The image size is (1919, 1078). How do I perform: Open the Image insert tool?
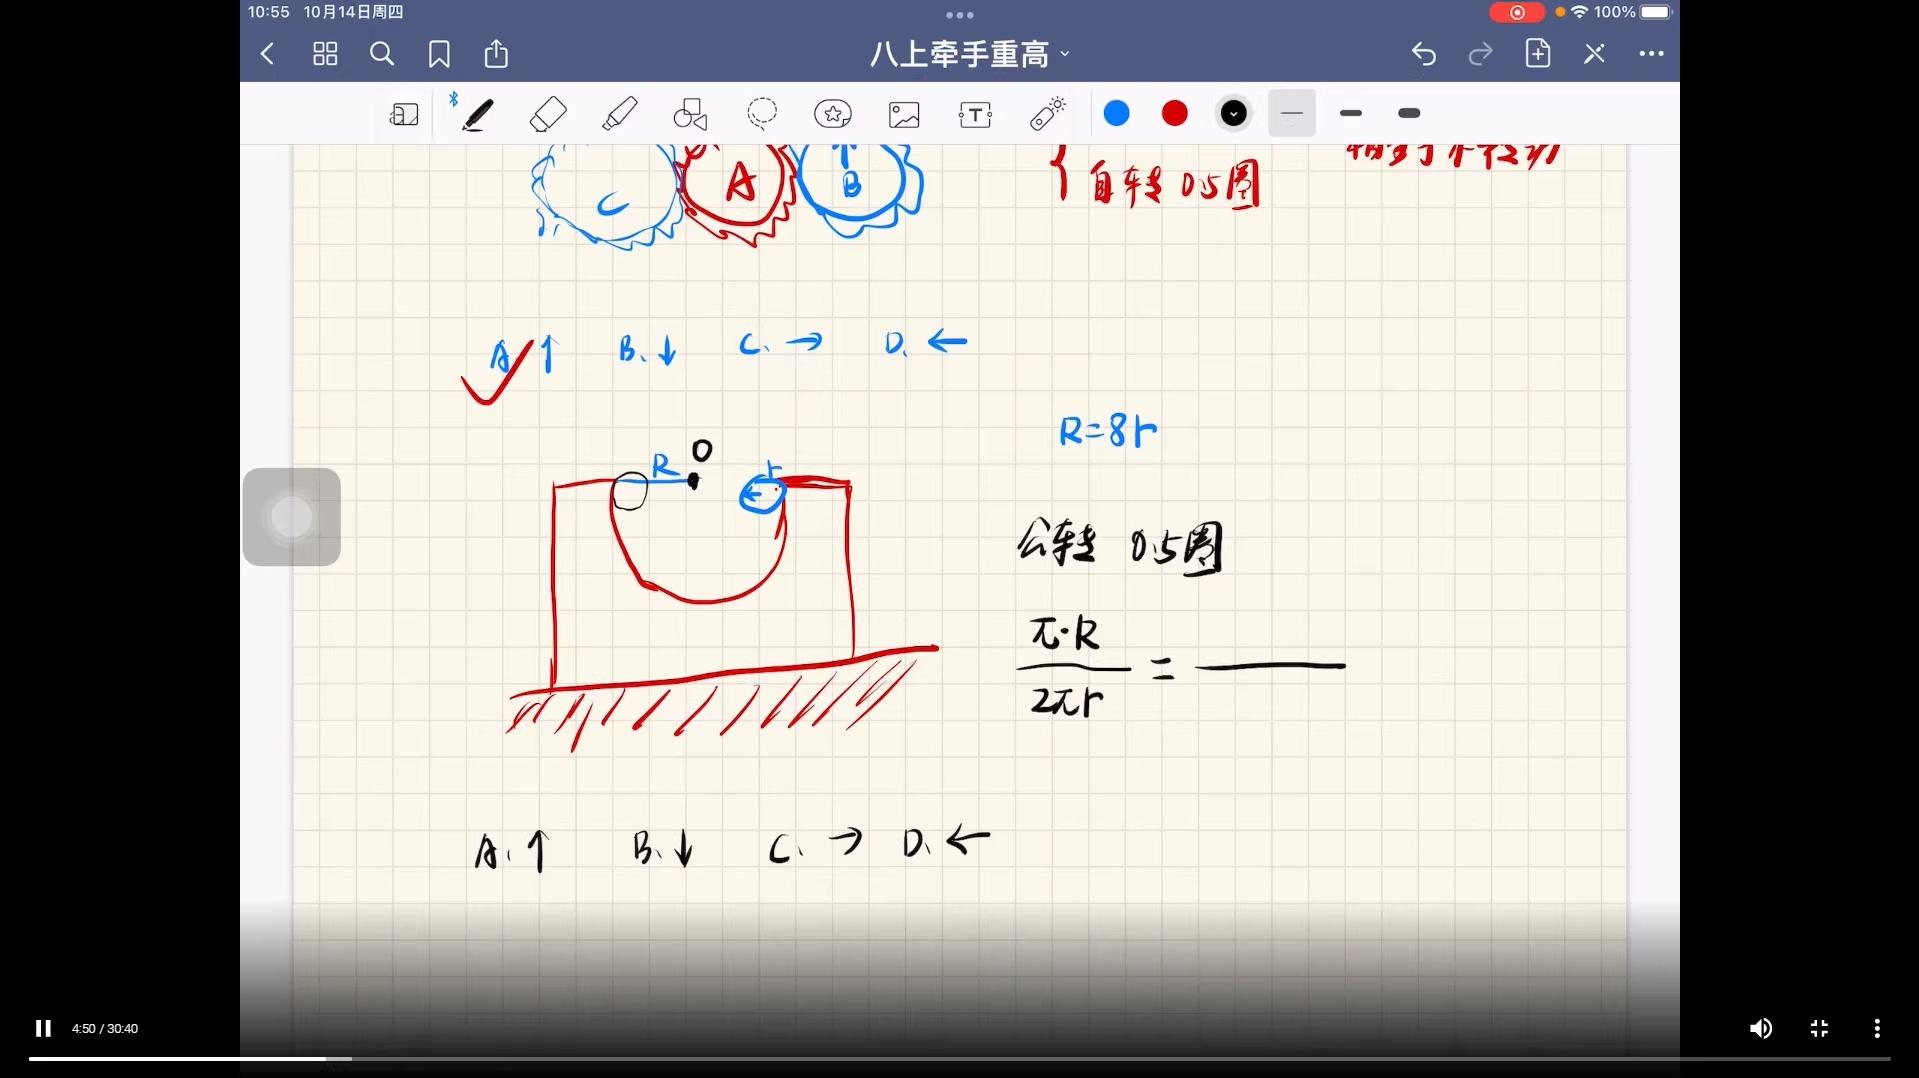tap(904, 114)
